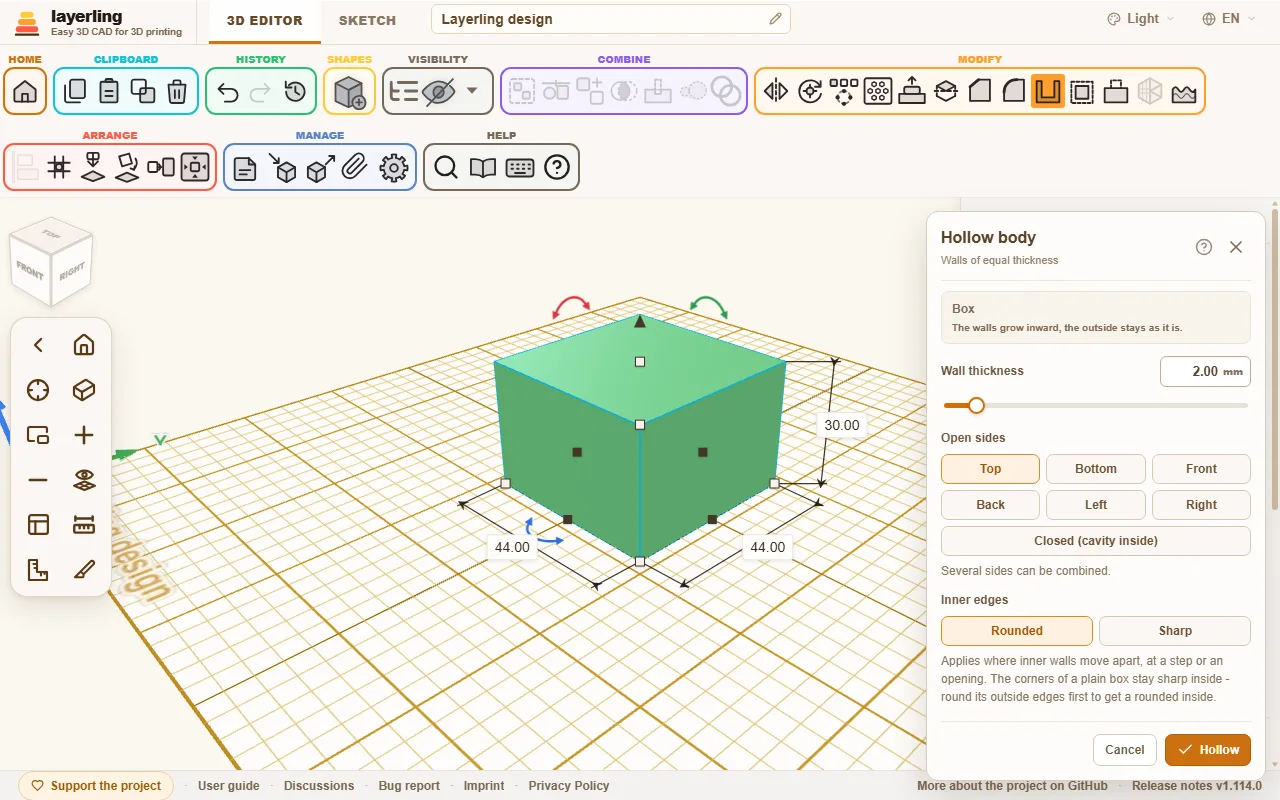The width and height of the screenshot is (1280, 800).
Task: Select the grid snap icon in Arrange
Action: pos(59,167)
